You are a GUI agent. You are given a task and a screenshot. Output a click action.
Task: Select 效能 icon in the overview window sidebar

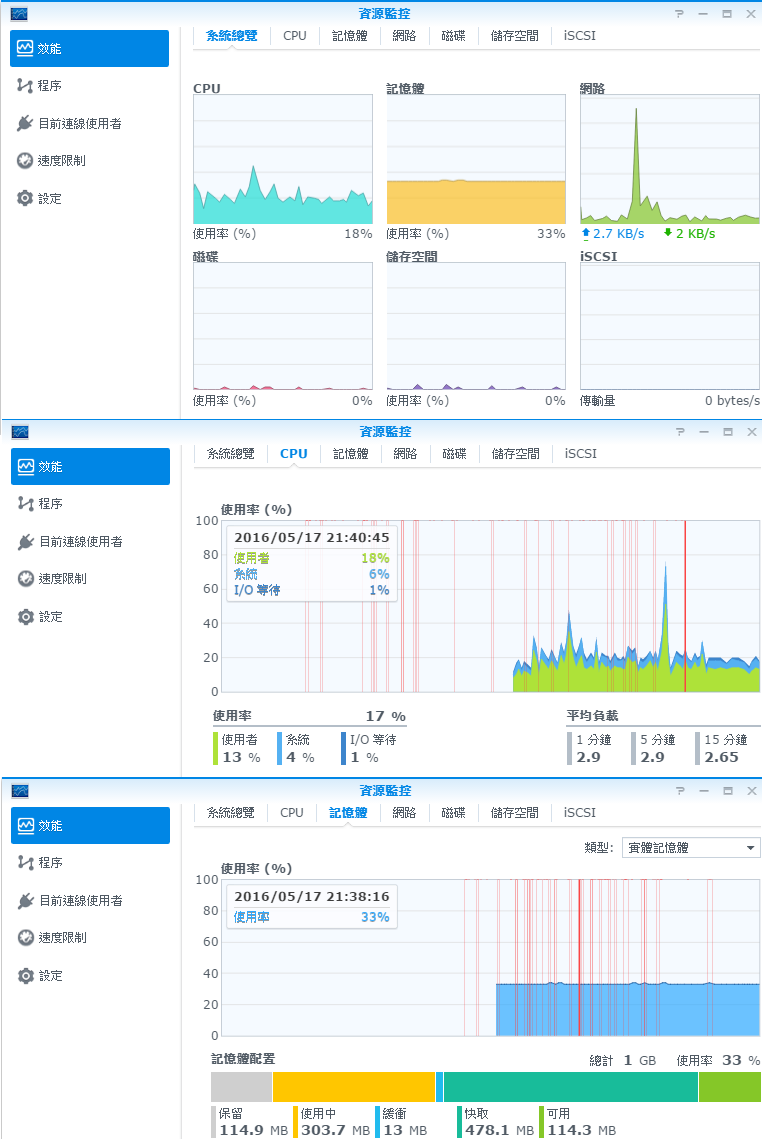pos(25,49)
